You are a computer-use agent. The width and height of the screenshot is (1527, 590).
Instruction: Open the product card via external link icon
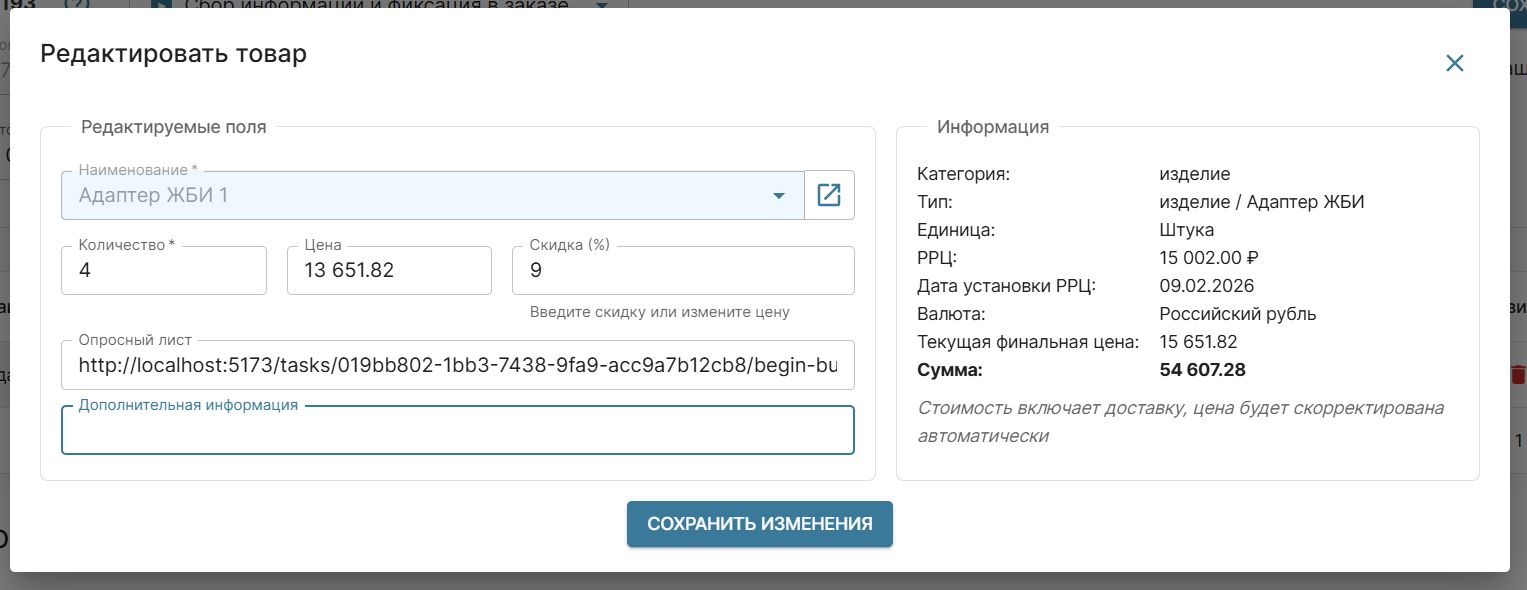tap(829, 195)
